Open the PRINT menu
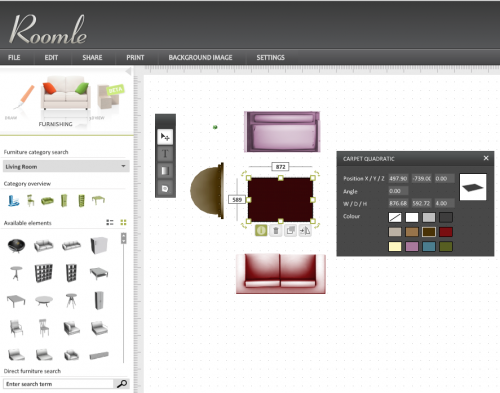Image resolution: width=500 pixels, height=393 pixels. [135, 57]
